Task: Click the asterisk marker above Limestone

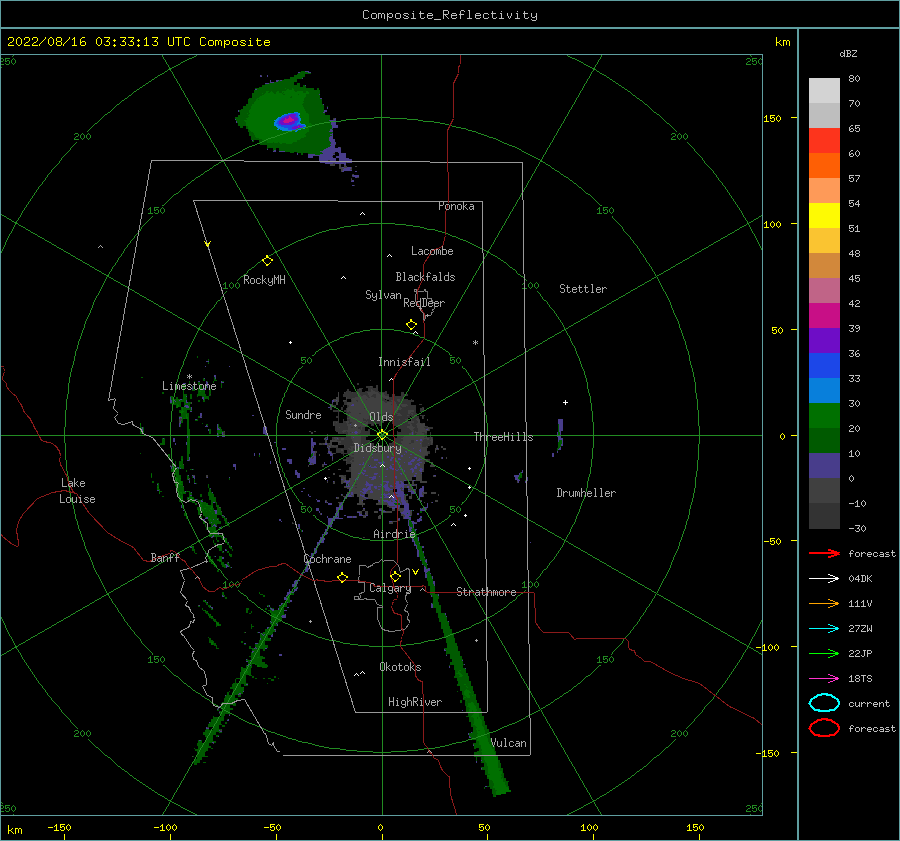Action: tap(189, 377)
